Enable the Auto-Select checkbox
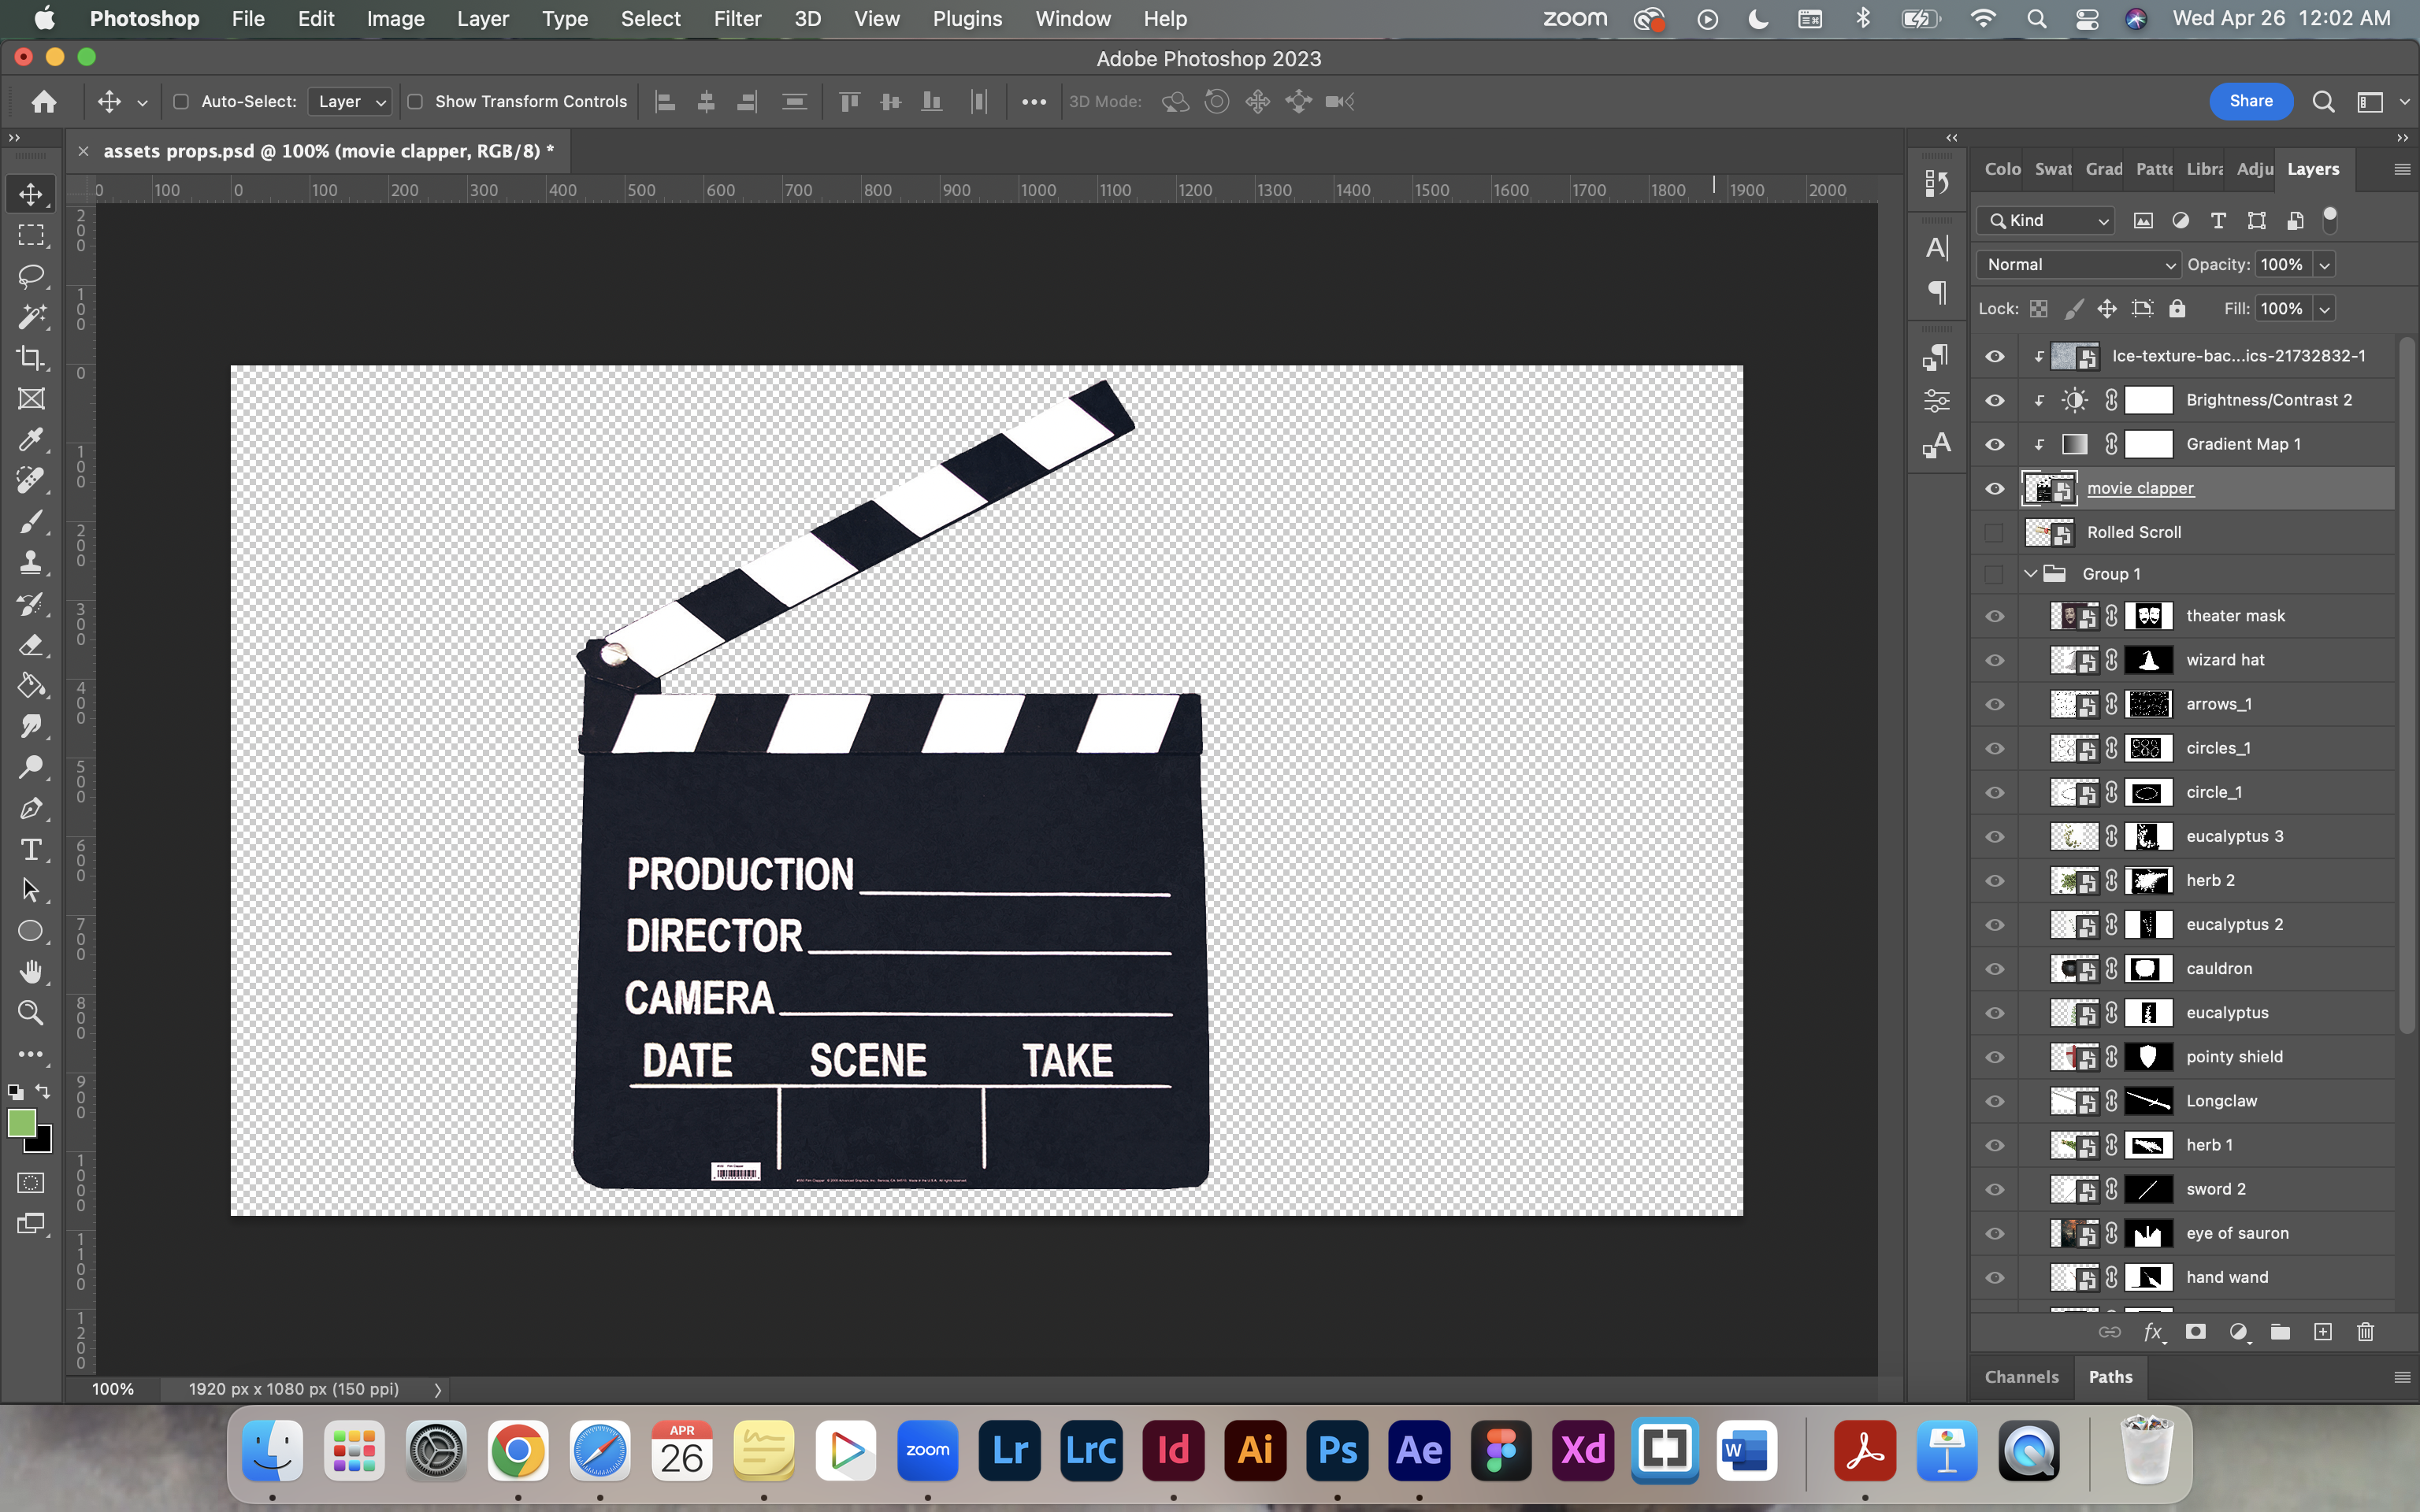The width and height of the screenshot is (2420, 1512). click(x=181, y=102)
